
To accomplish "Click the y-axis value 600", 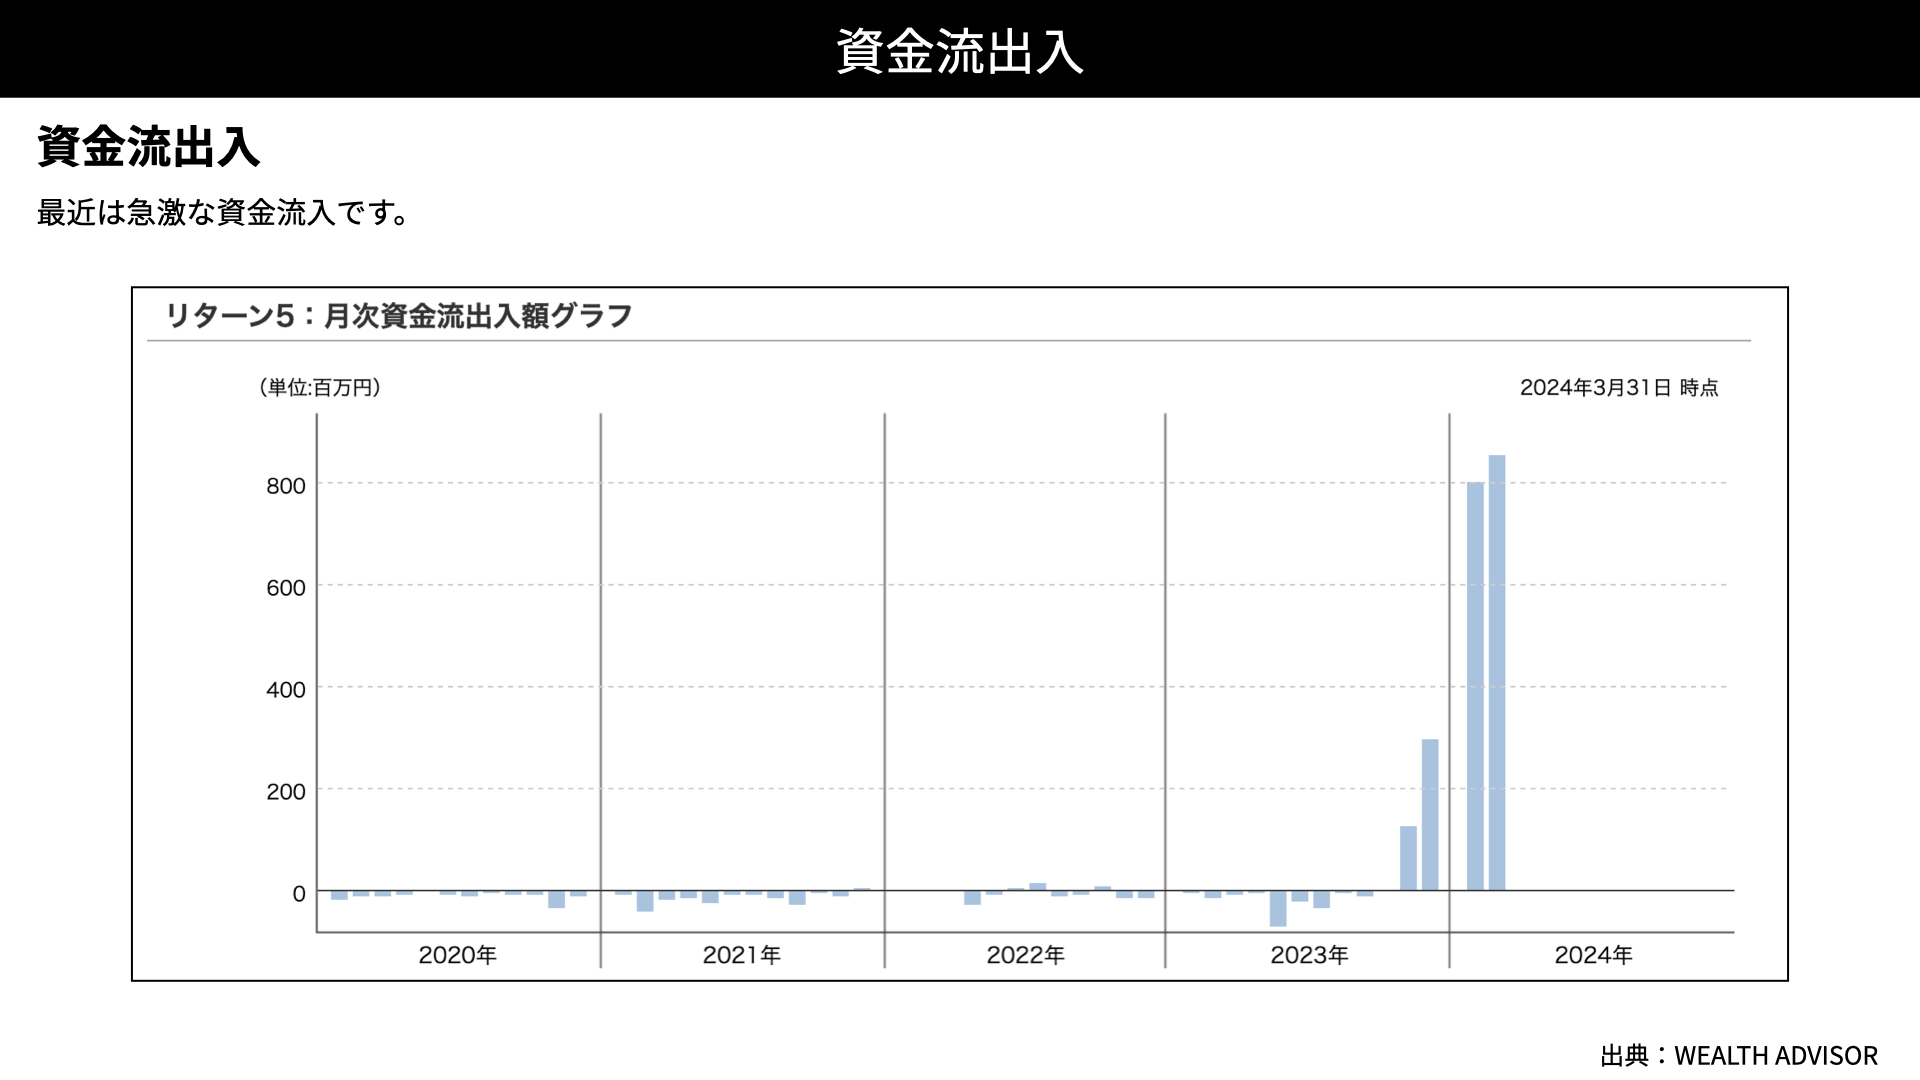I will (x=286, y=588).
